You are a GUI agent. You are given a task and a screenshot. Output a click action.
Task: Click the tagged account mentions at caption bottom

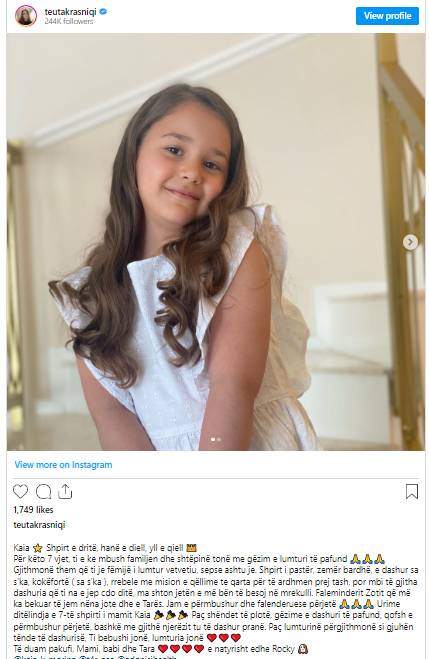(95, 657)
